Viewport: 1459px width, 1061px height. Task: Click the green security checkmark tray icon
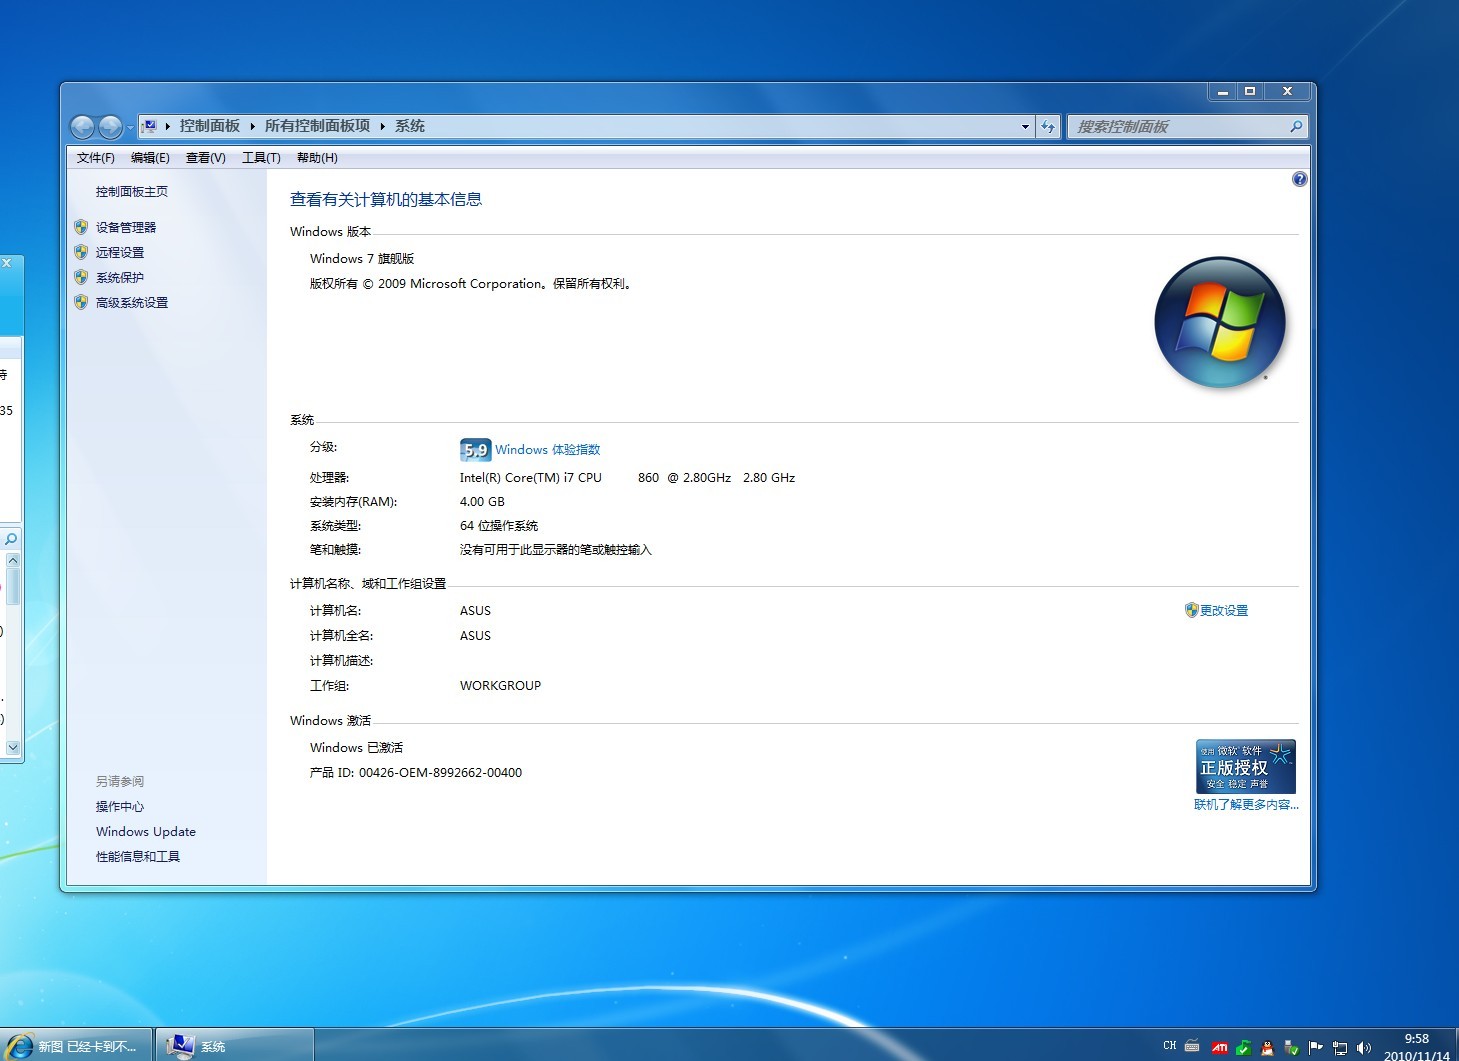pos(1243,1048)
